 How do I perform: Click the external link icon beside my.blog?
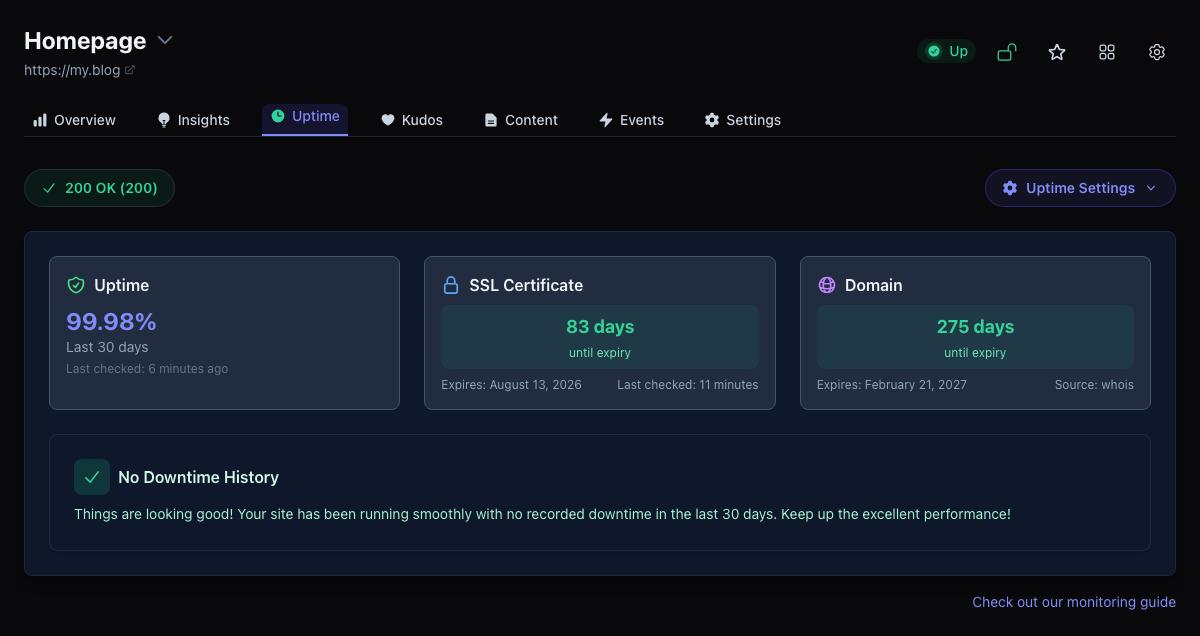tap(130, 70)
